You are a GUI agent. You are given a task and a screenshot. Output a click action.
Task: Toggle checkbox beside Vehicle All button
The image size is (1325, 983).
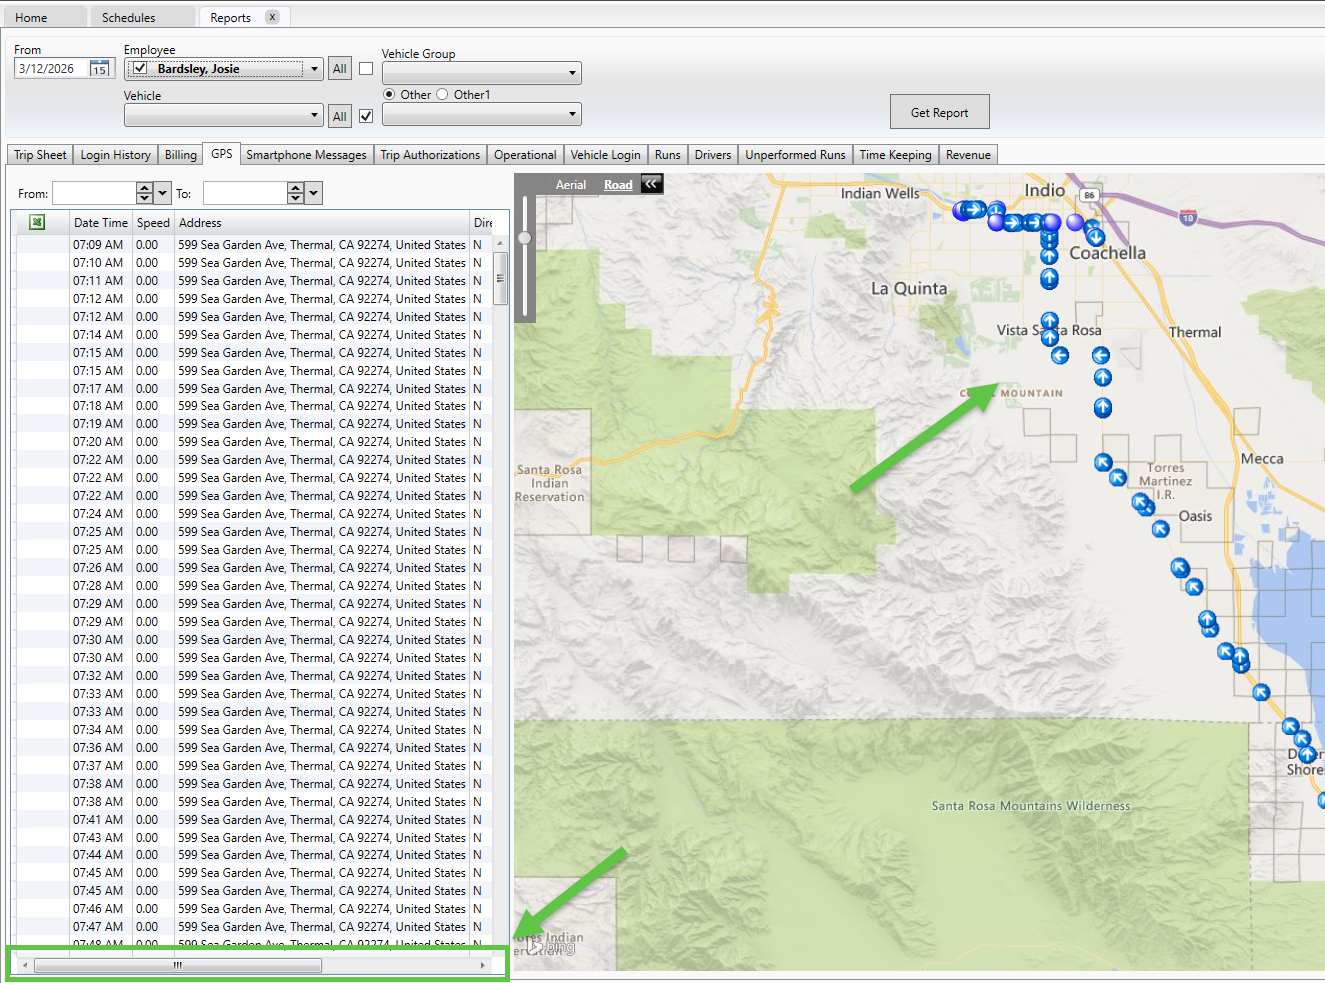[x=366, y=116]
